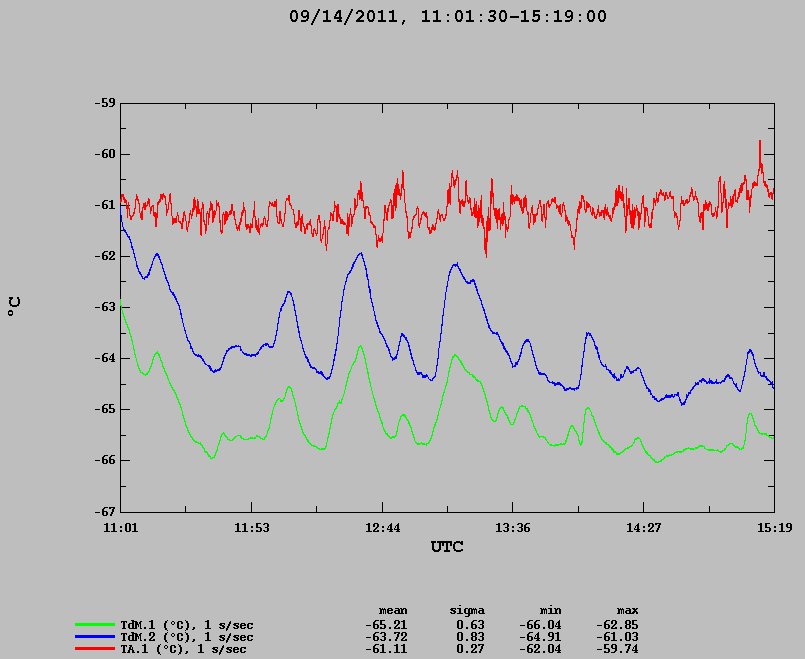Click the TdM.2 mean value -63.72
Screen dimensions: 805x659
[x=386, y=637]
